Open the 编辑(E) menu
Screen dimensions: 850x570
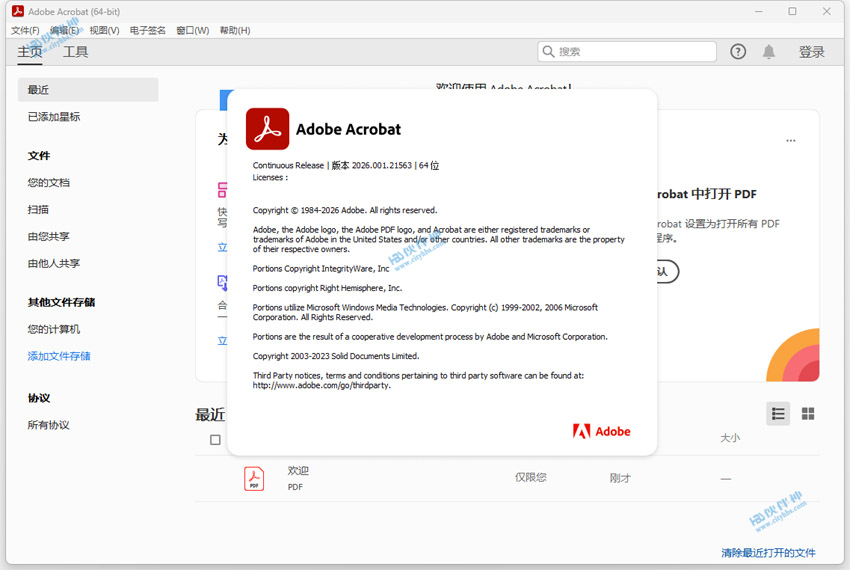[64, 30]
